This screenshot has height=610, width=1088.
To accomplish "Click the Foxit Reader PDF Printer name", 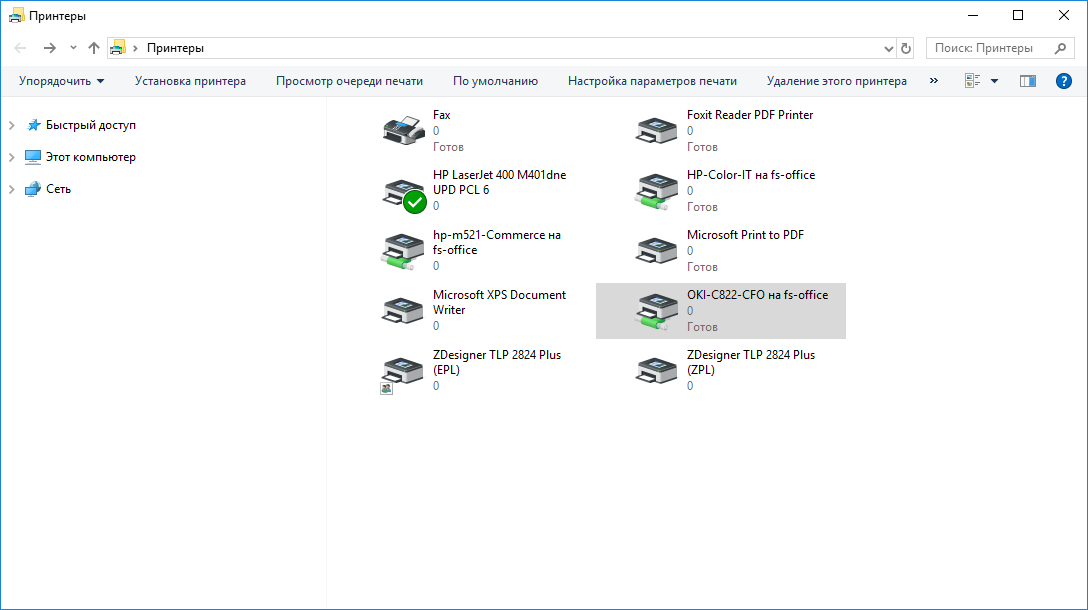I will tap(750, 115).
